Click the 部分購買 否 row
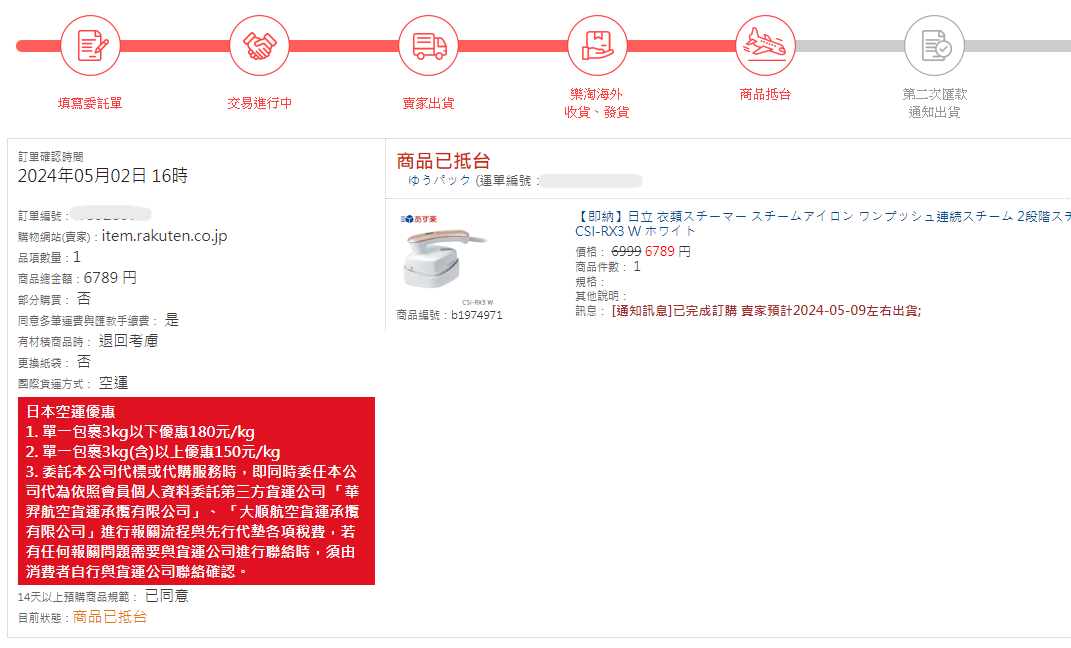The height and width of the screenshot is (648, 1071). pos(54,299)
